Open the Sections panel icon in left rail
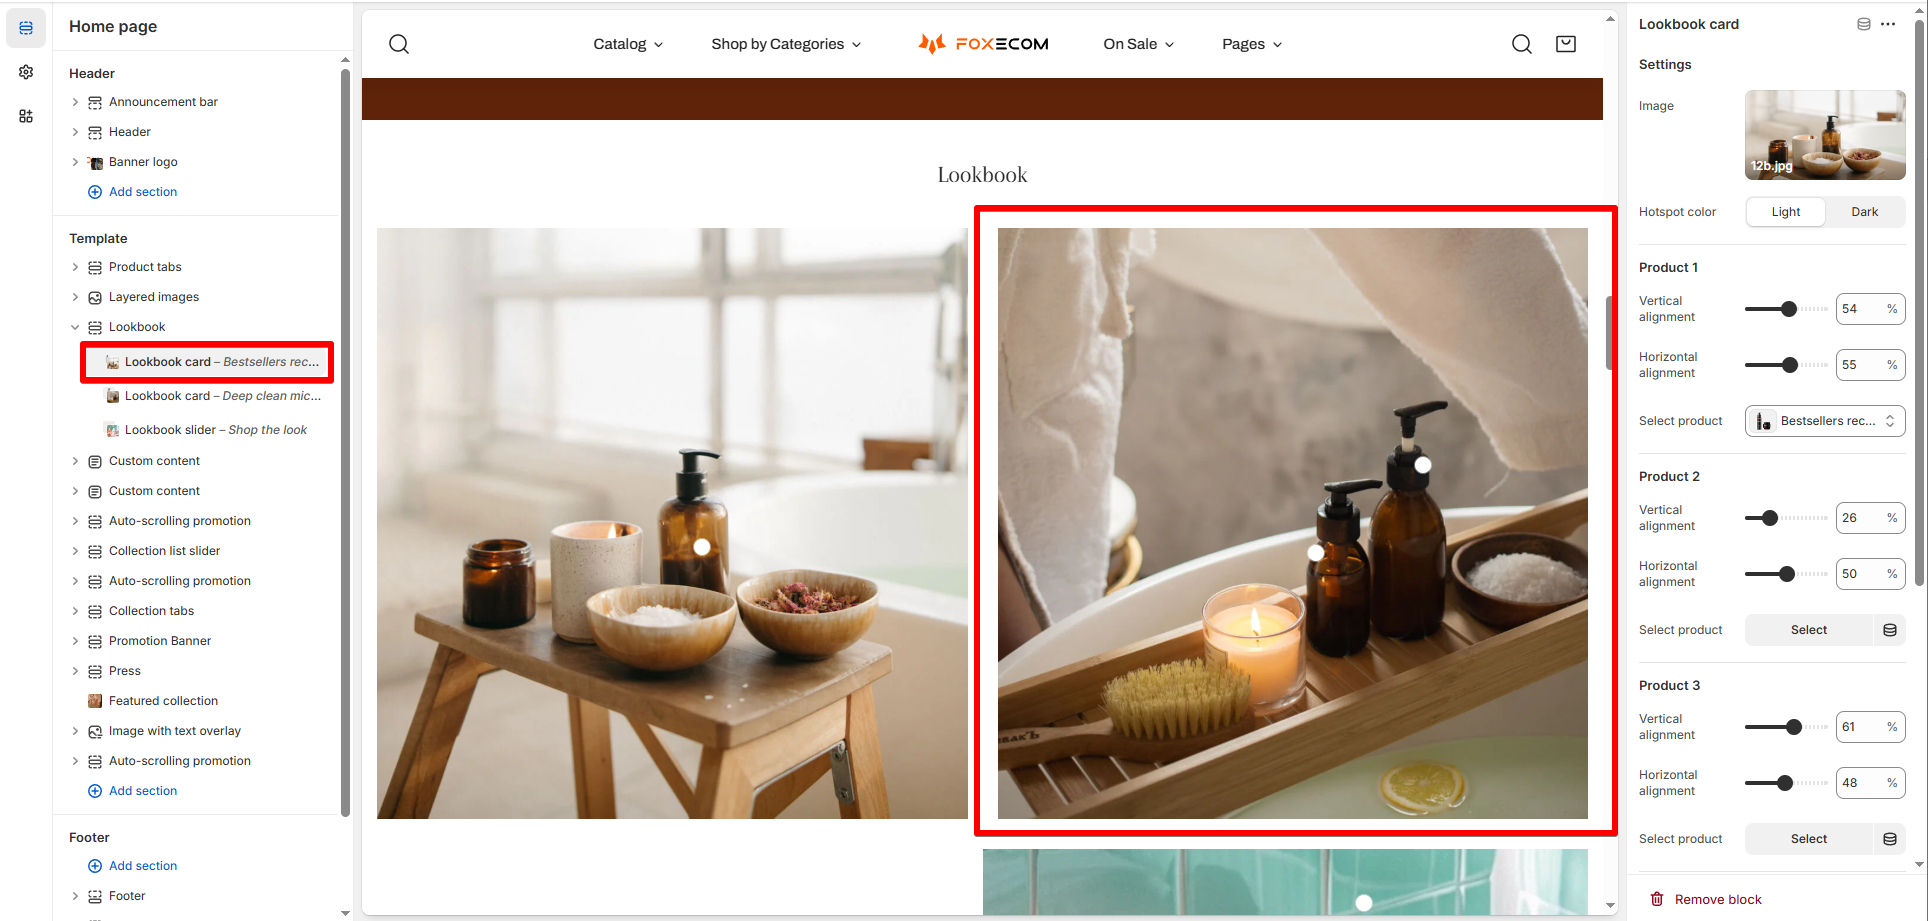1928x921 pixels. coord(26,28)
